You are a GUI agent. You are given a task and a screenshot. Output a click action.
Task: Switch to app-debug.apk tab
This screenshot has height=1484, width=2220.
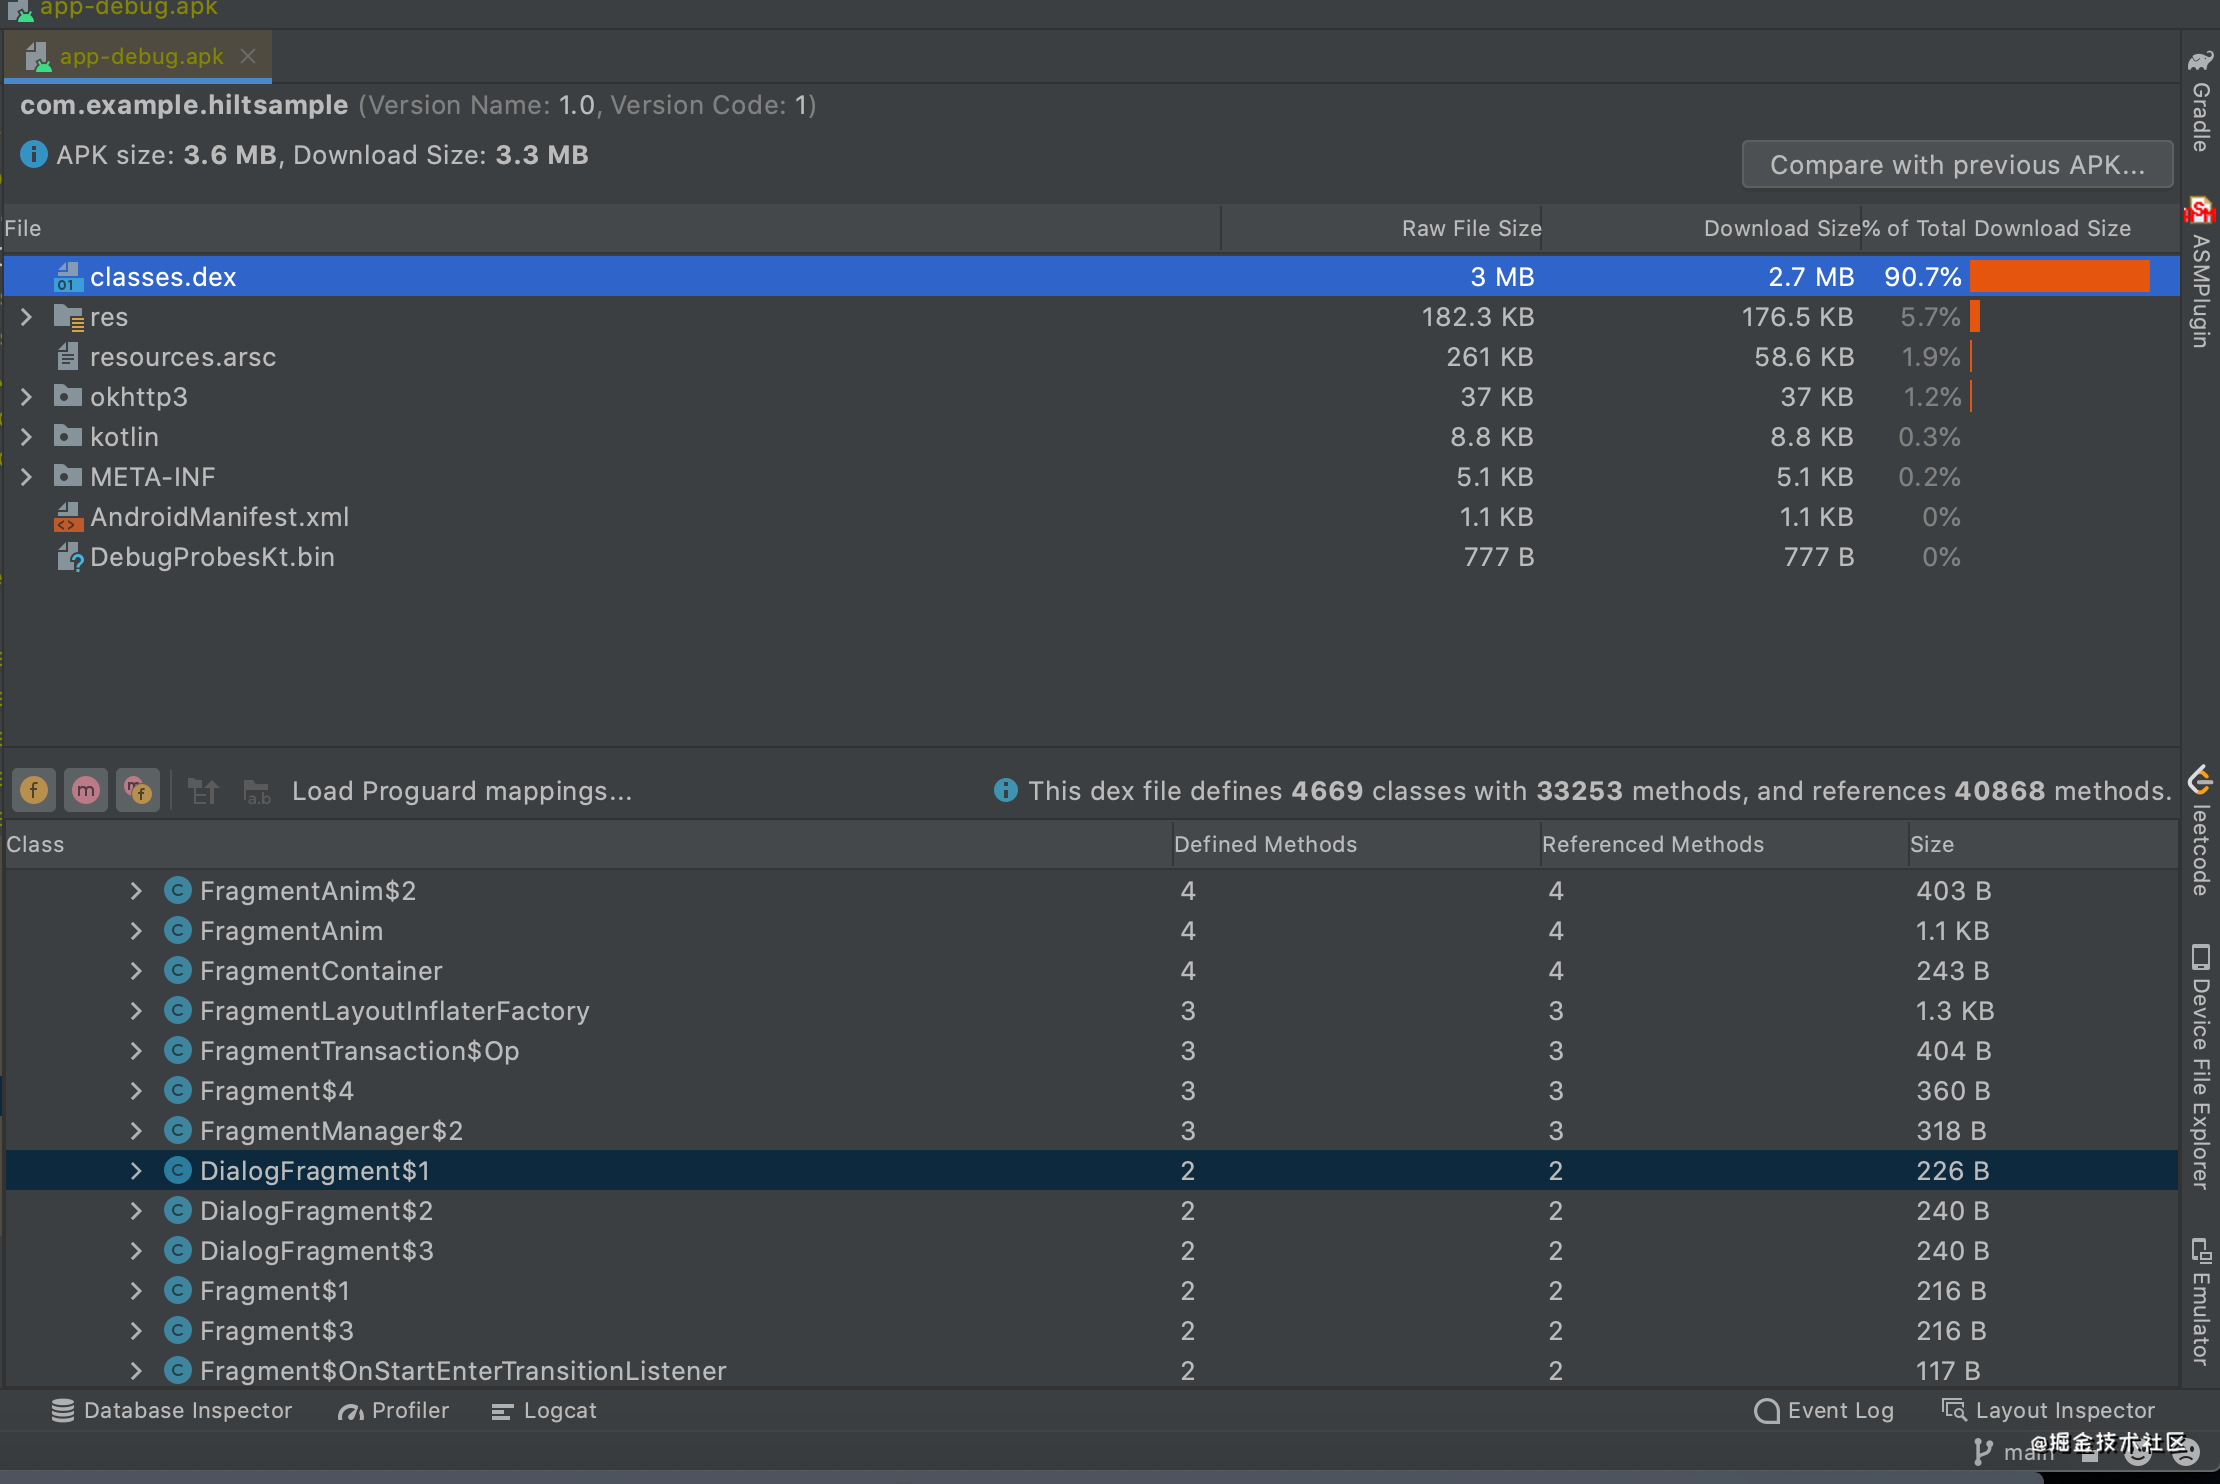(x=140, y=57)
